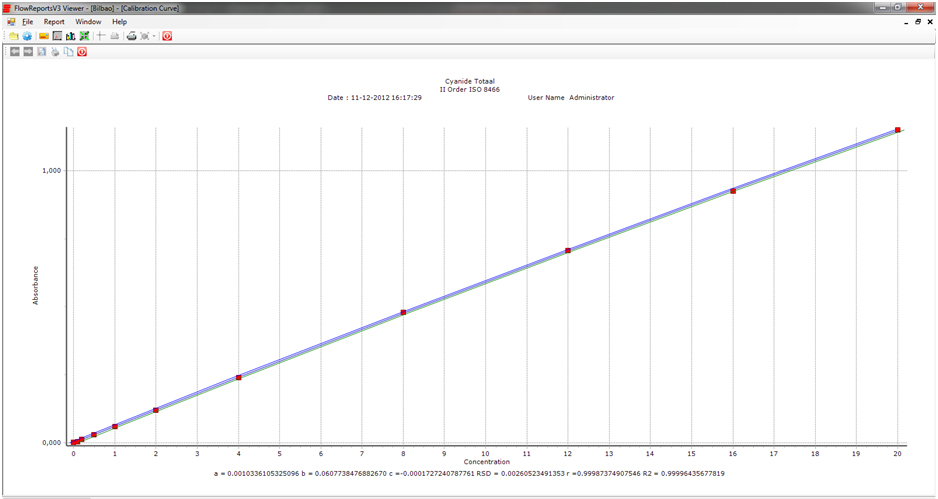Click the copy pages icon in report toolbar
Screen dimensions: 938x499
pyautogui.click(x=68, y=51)
